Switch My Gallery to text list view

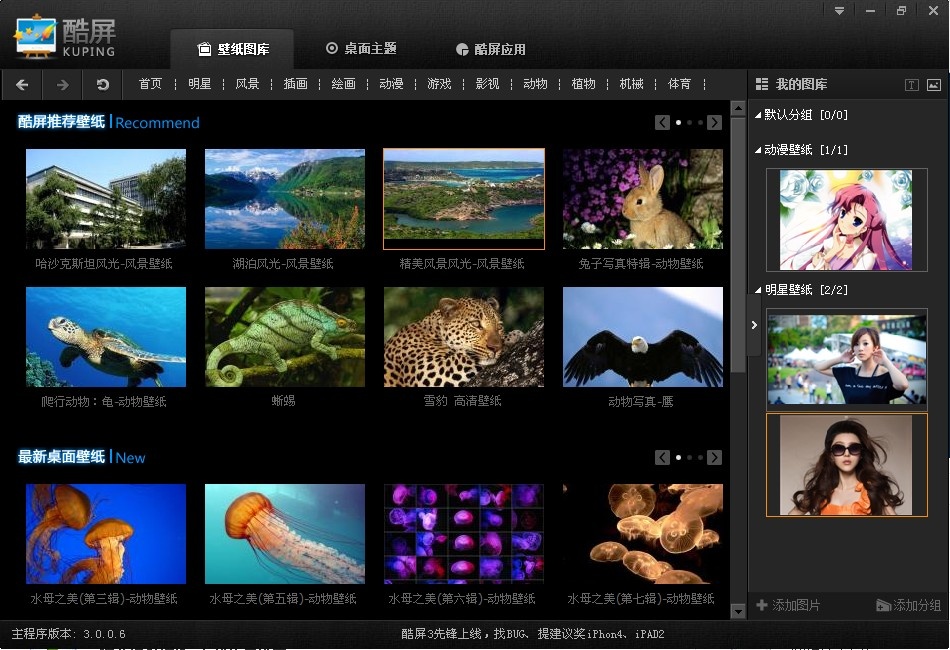coord(911,85)
